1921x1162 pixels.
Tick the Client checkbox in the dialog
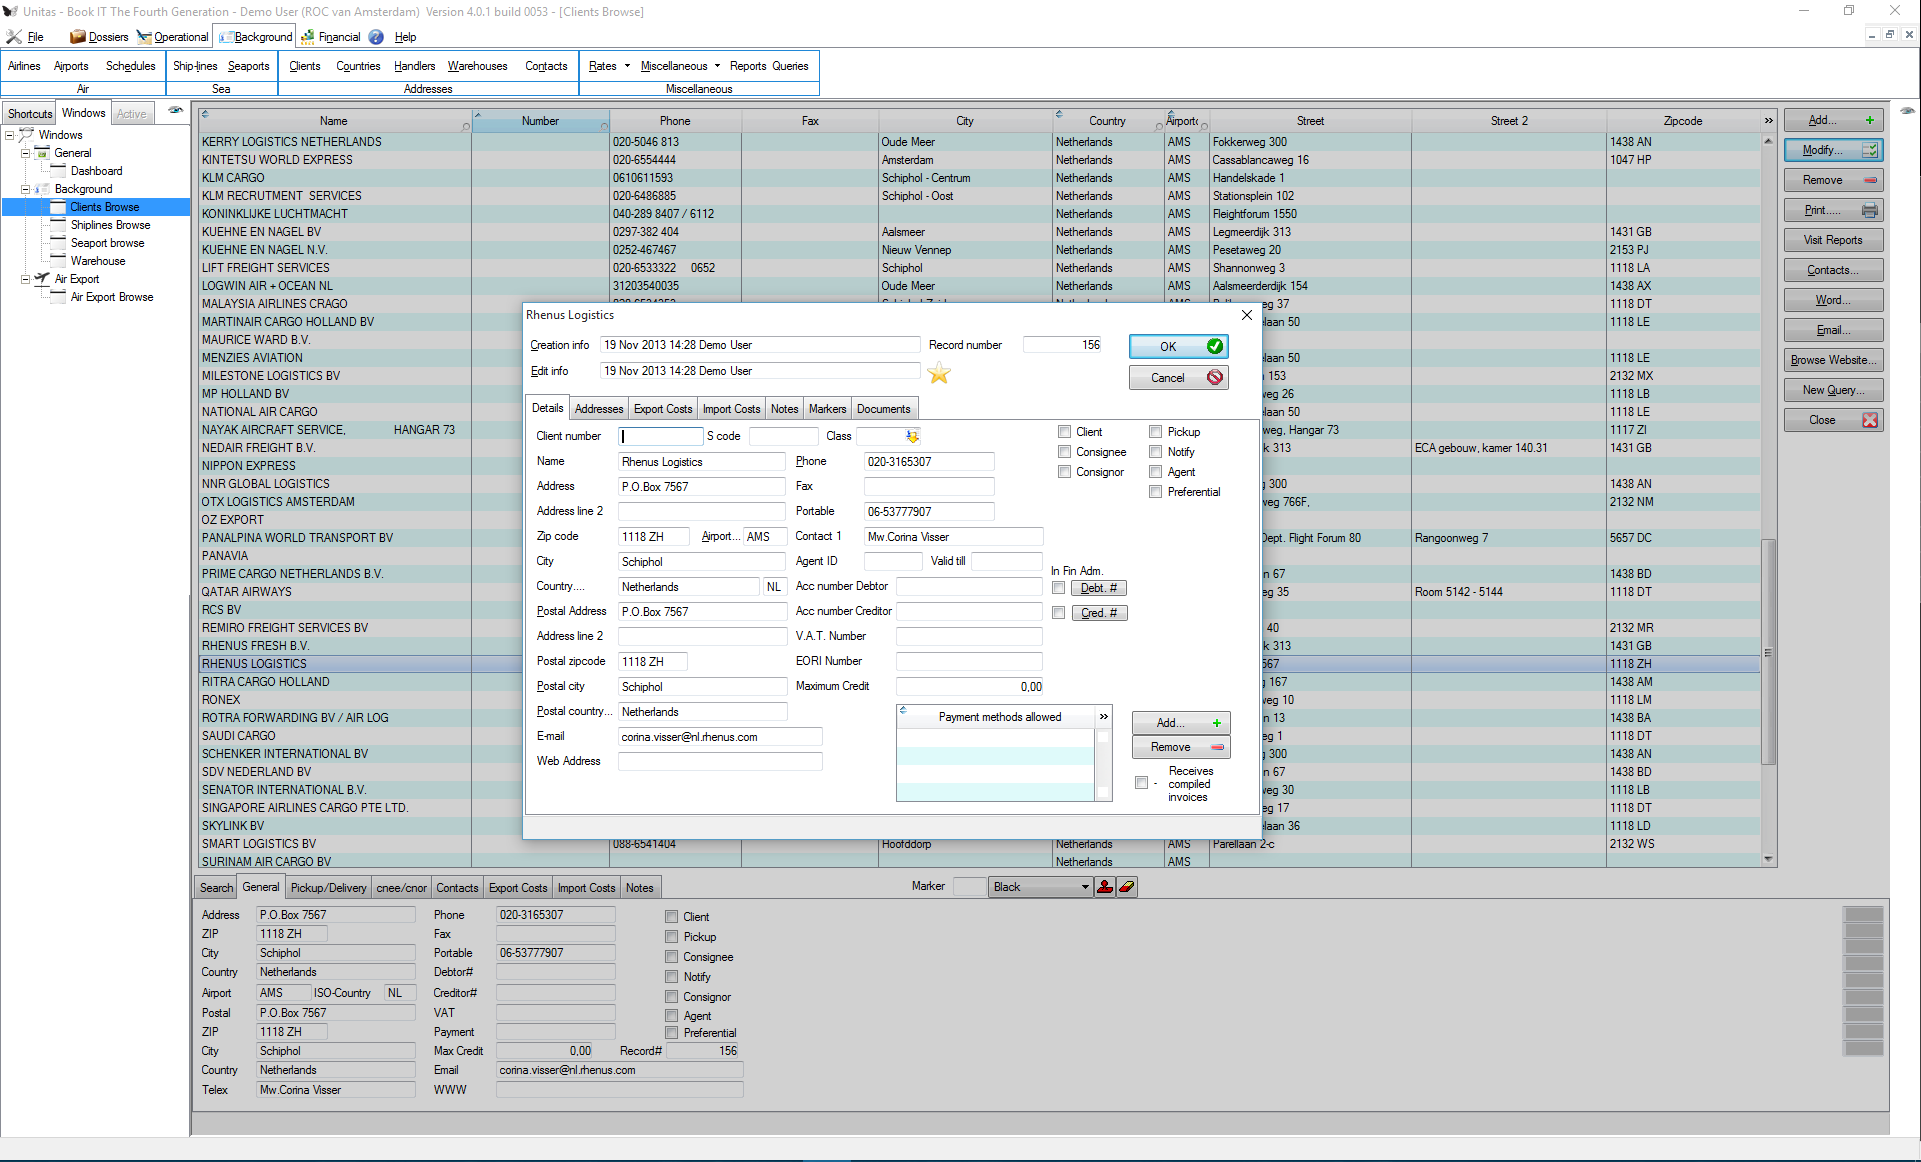(x=1065, y=432)
